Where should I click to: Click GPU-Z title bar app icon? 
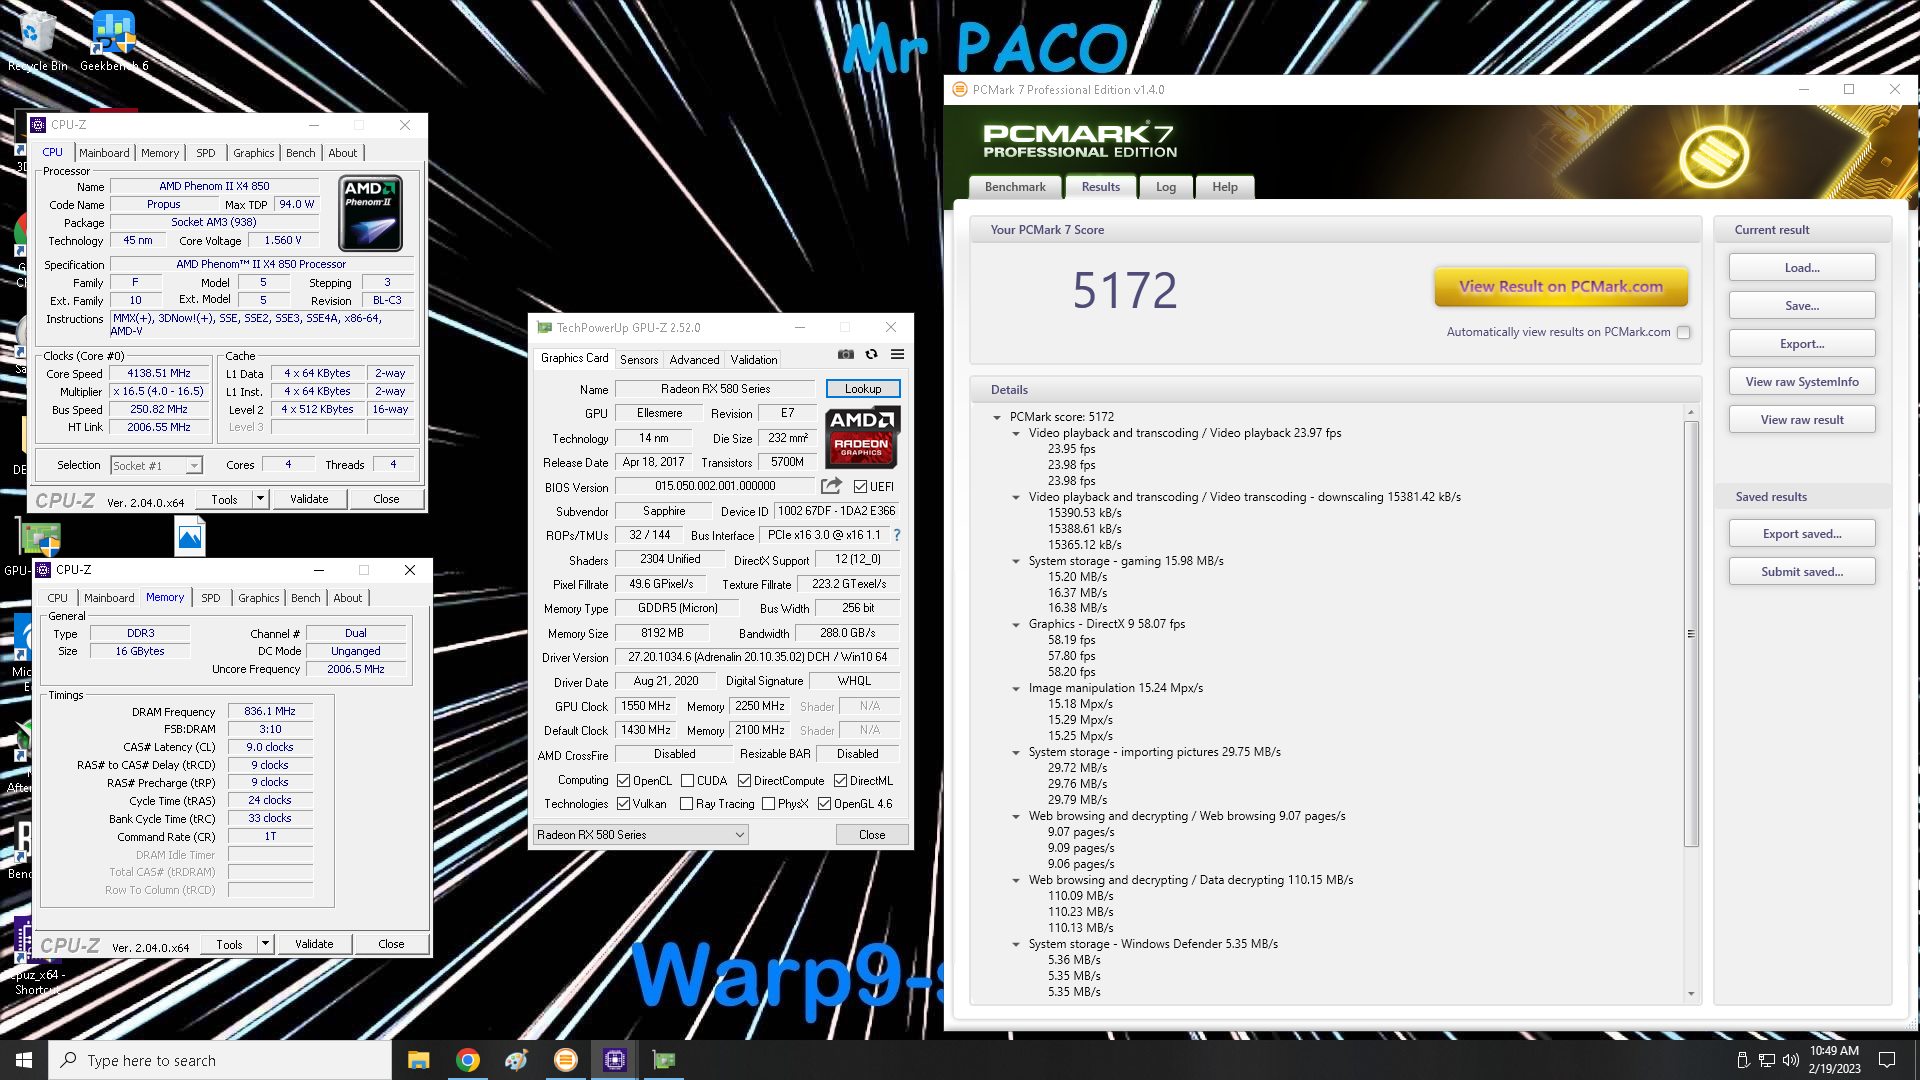(545, 327)
